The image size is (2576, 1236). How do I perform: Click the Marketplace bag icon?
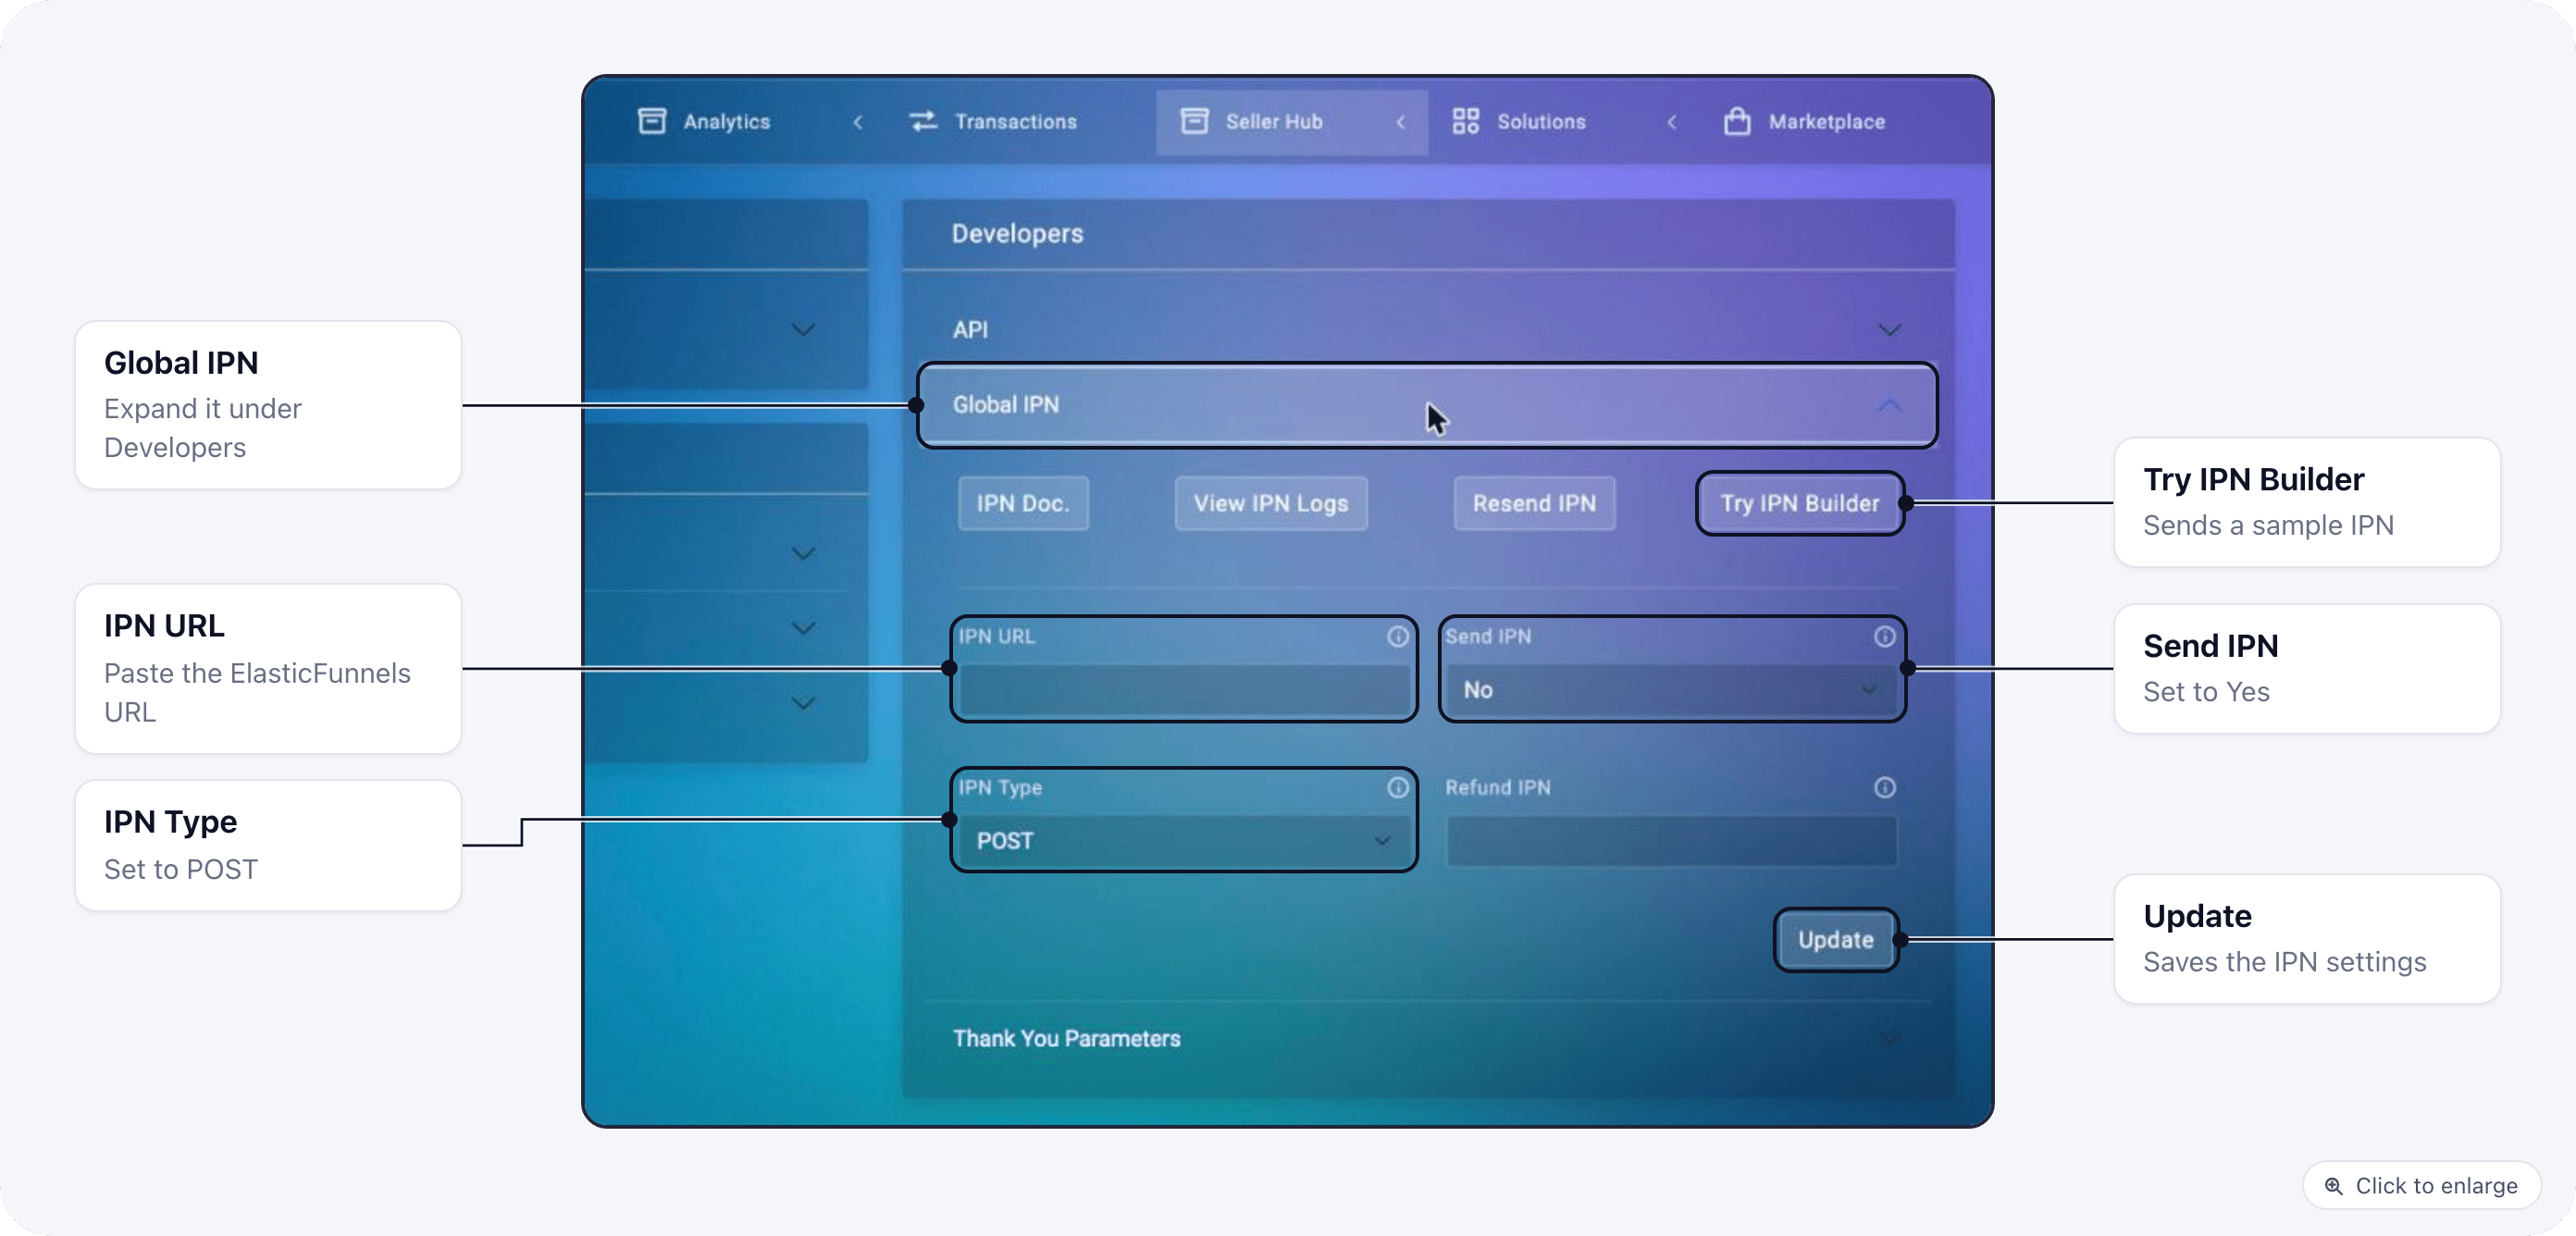[x=1737, y=121]
